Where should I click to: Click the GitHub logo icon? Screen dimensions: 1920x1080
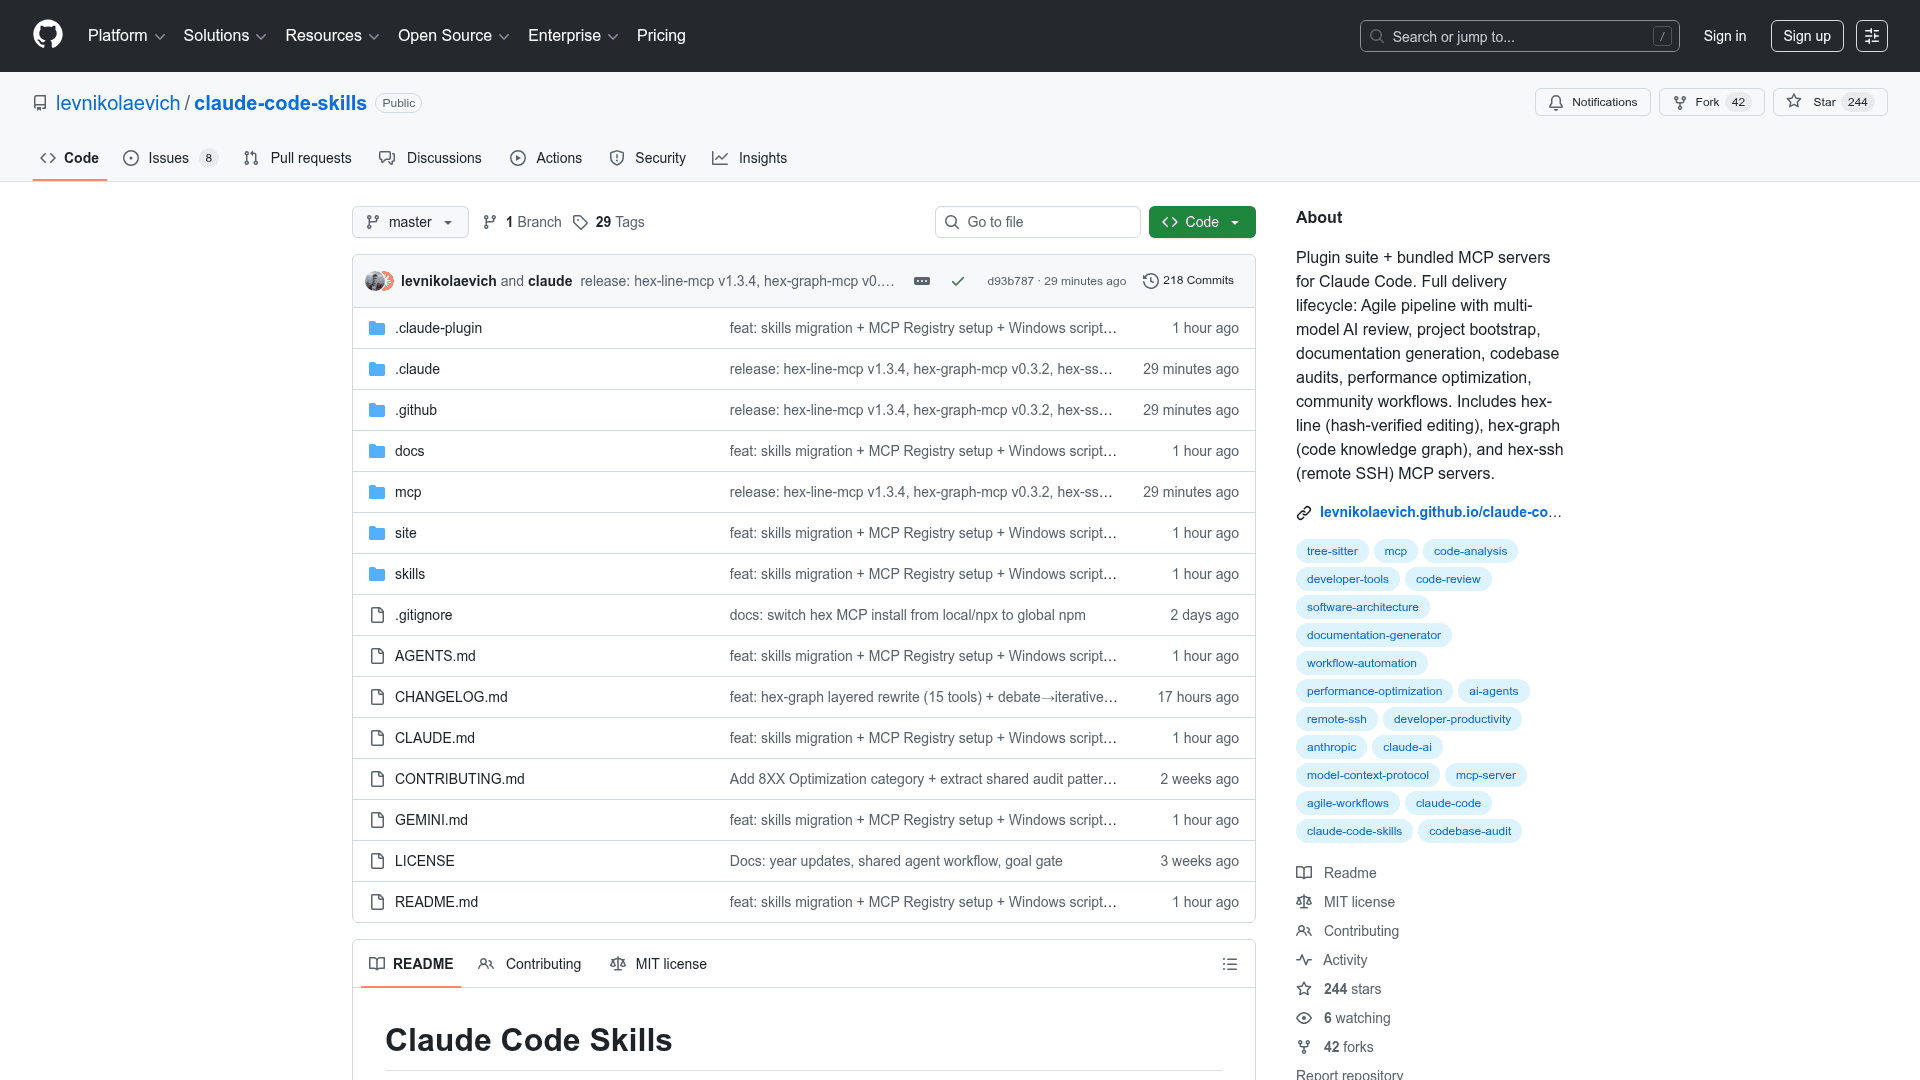[48, 35]
